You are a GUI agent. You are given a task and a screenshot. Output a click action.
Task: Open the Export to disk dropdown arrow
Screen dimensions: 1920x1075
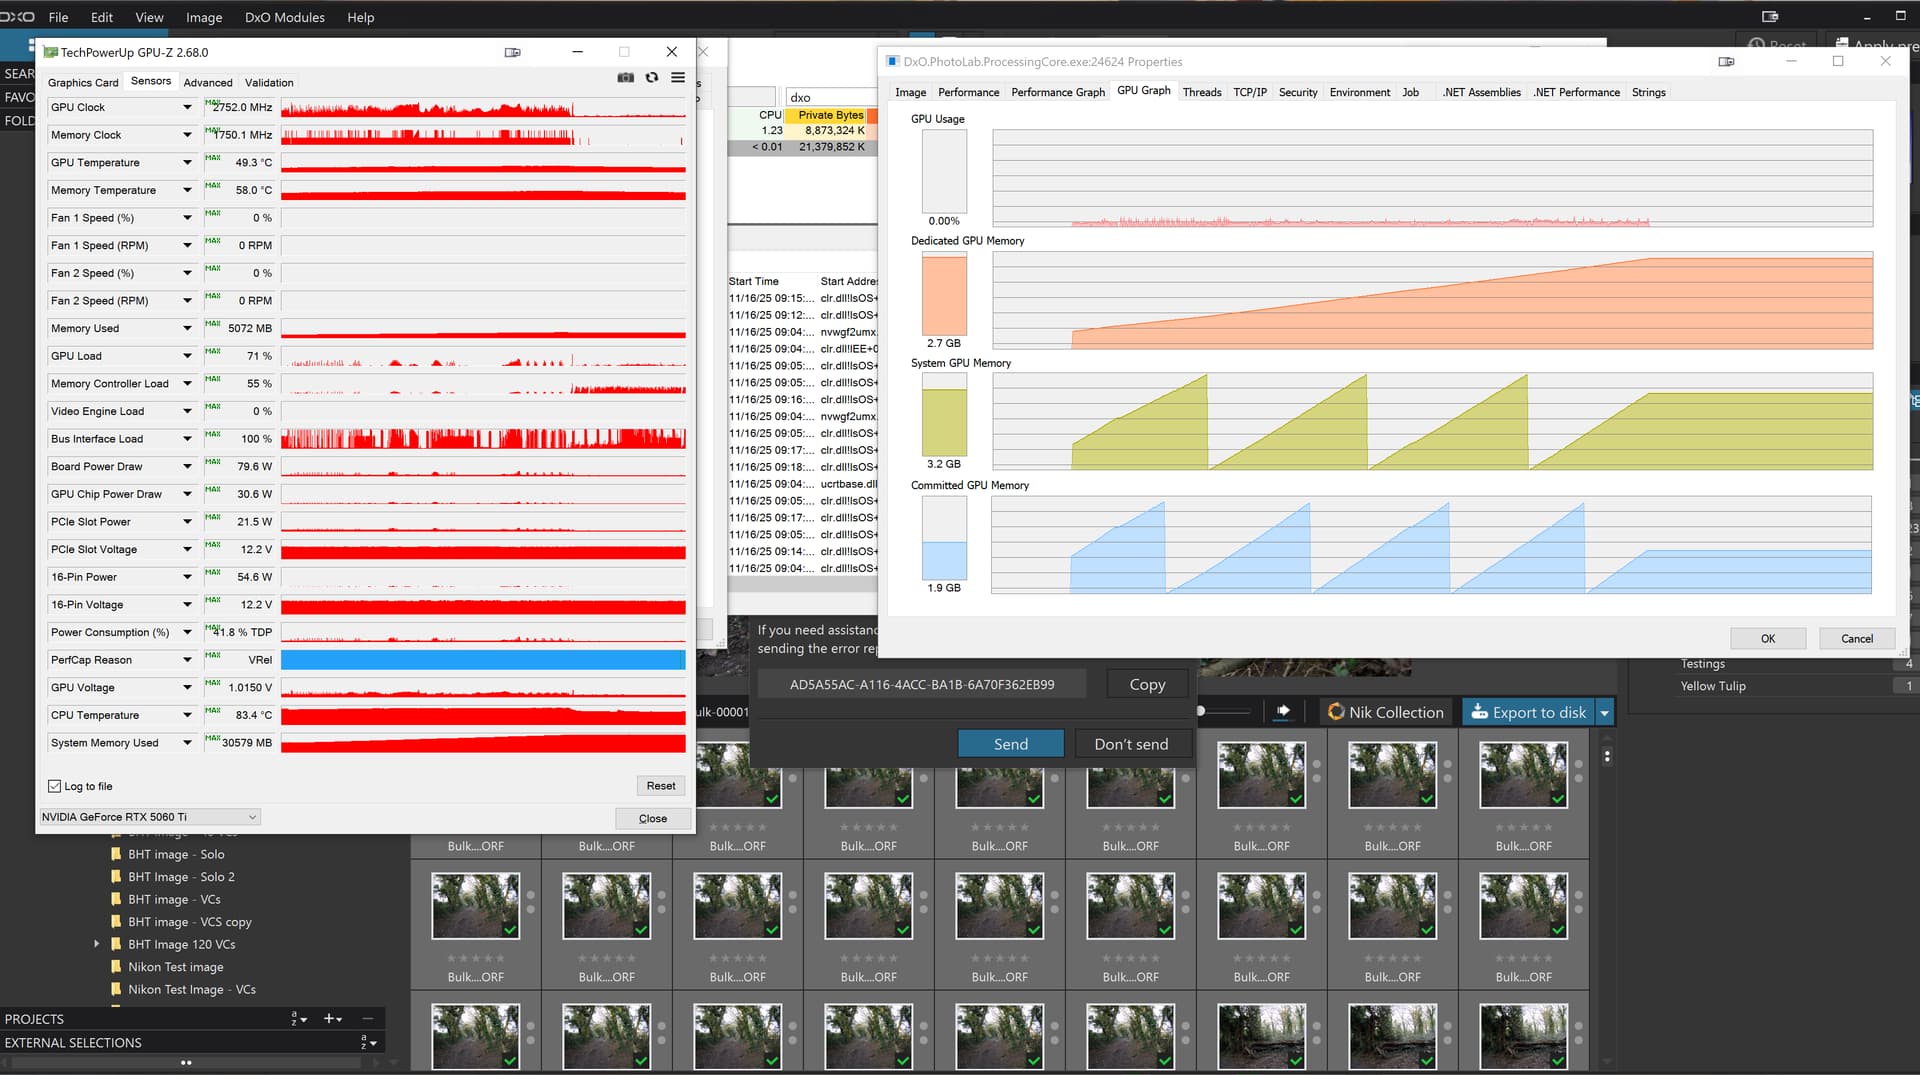[x=1605, y=712]
